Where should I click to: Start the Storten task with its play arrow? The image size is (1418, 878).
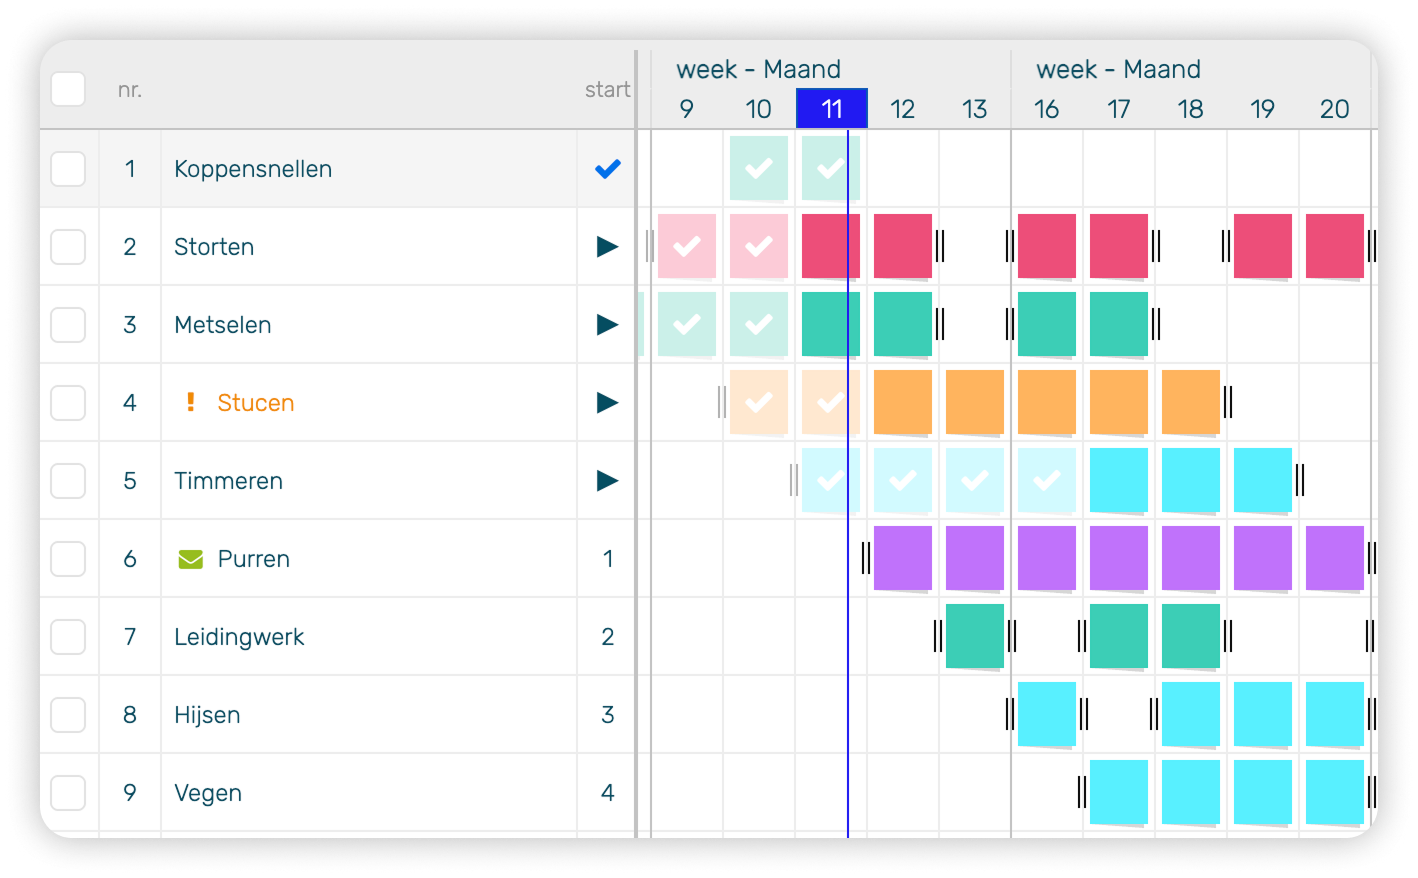coord(607,247)
